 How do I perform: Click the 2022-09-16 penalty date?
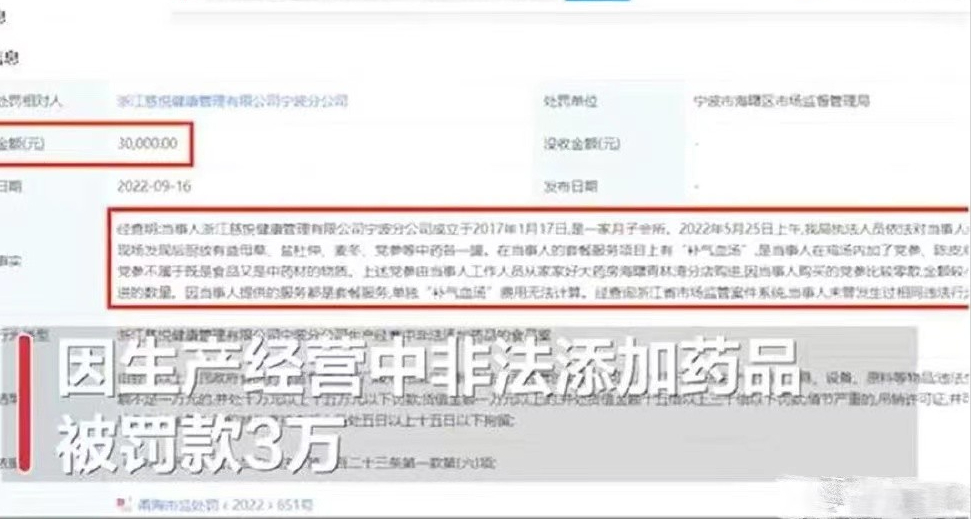pos(154,186)
